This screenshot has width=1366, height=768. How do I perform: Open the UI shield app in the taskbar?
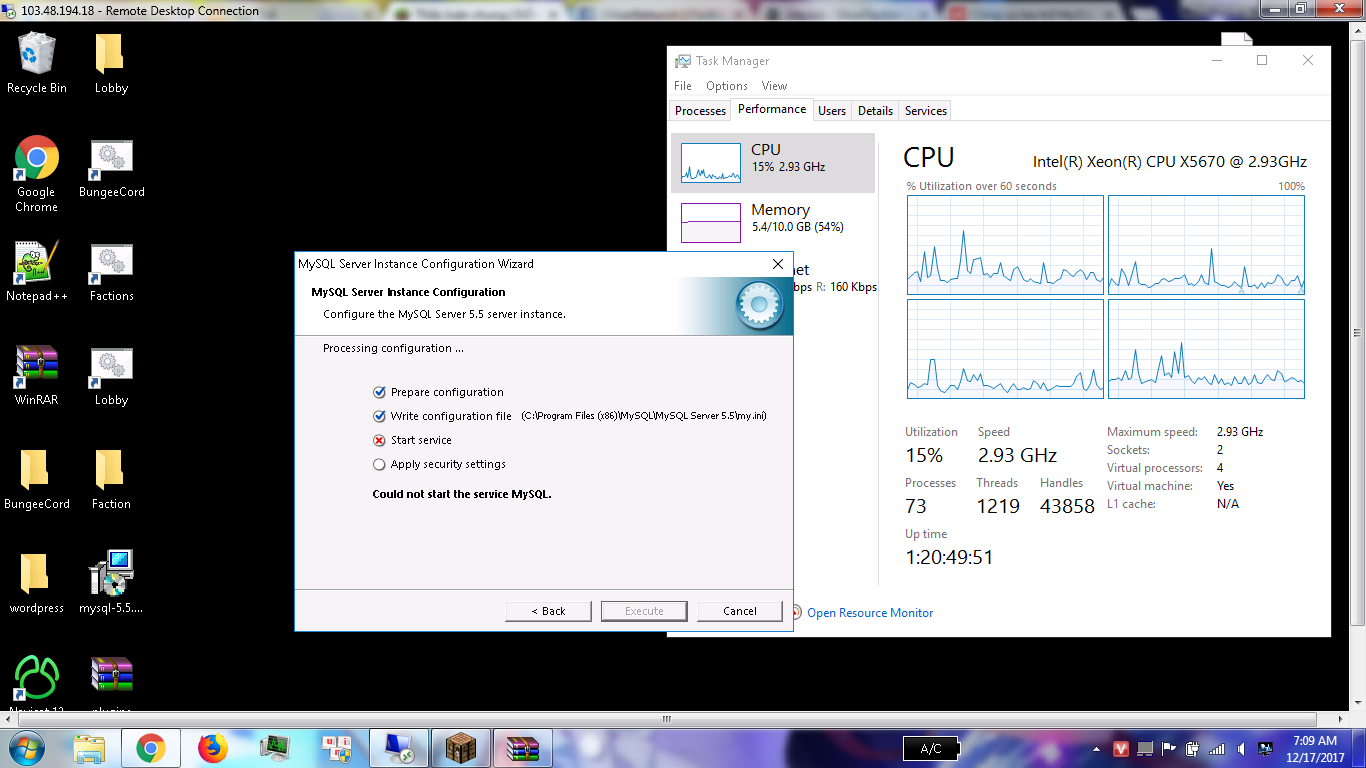(x=337, y=748)
